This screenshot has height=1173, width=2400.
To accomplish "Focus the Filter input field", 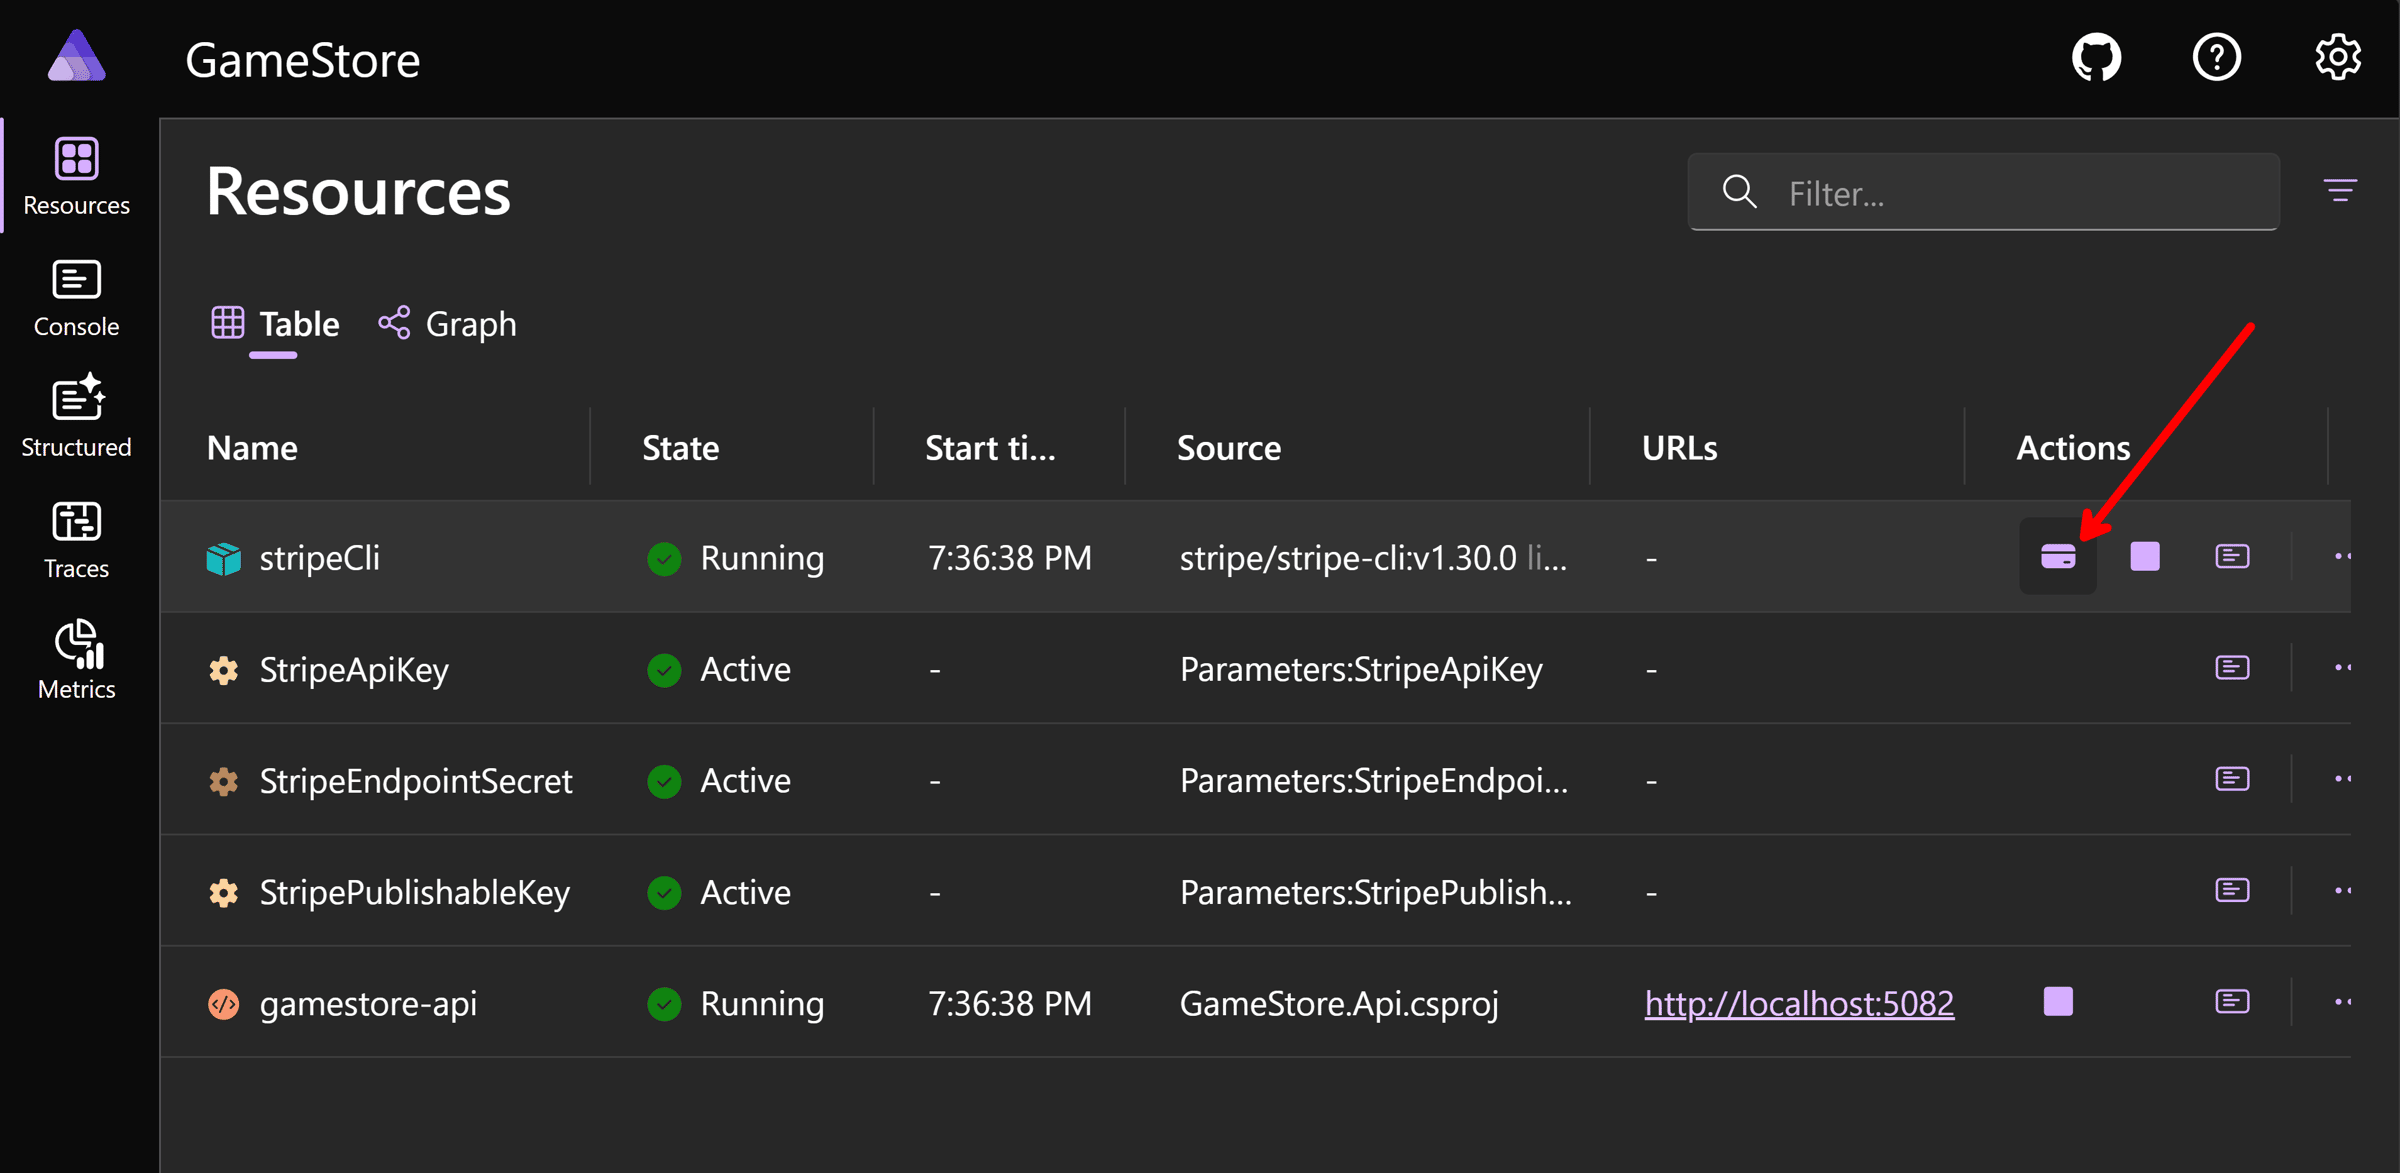I will tap(1984, 192).
